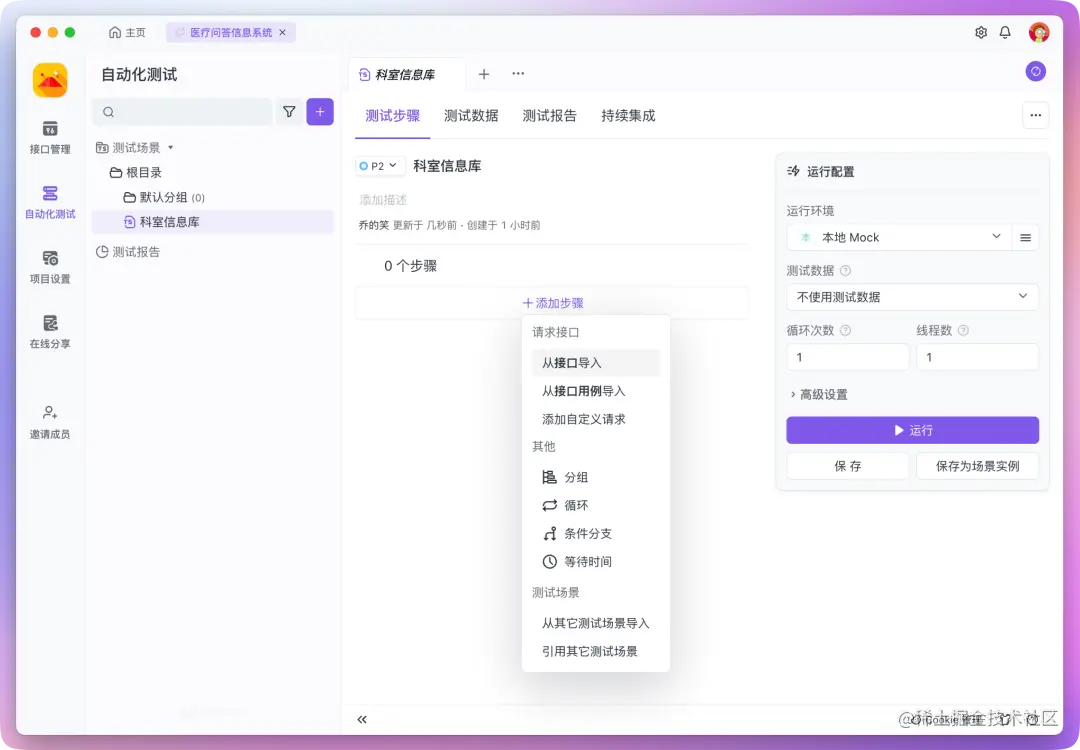Viewport: 1080px width, 750px height.
Task: Switch to the 测试数据 tab
Action: tap(471, 115)
